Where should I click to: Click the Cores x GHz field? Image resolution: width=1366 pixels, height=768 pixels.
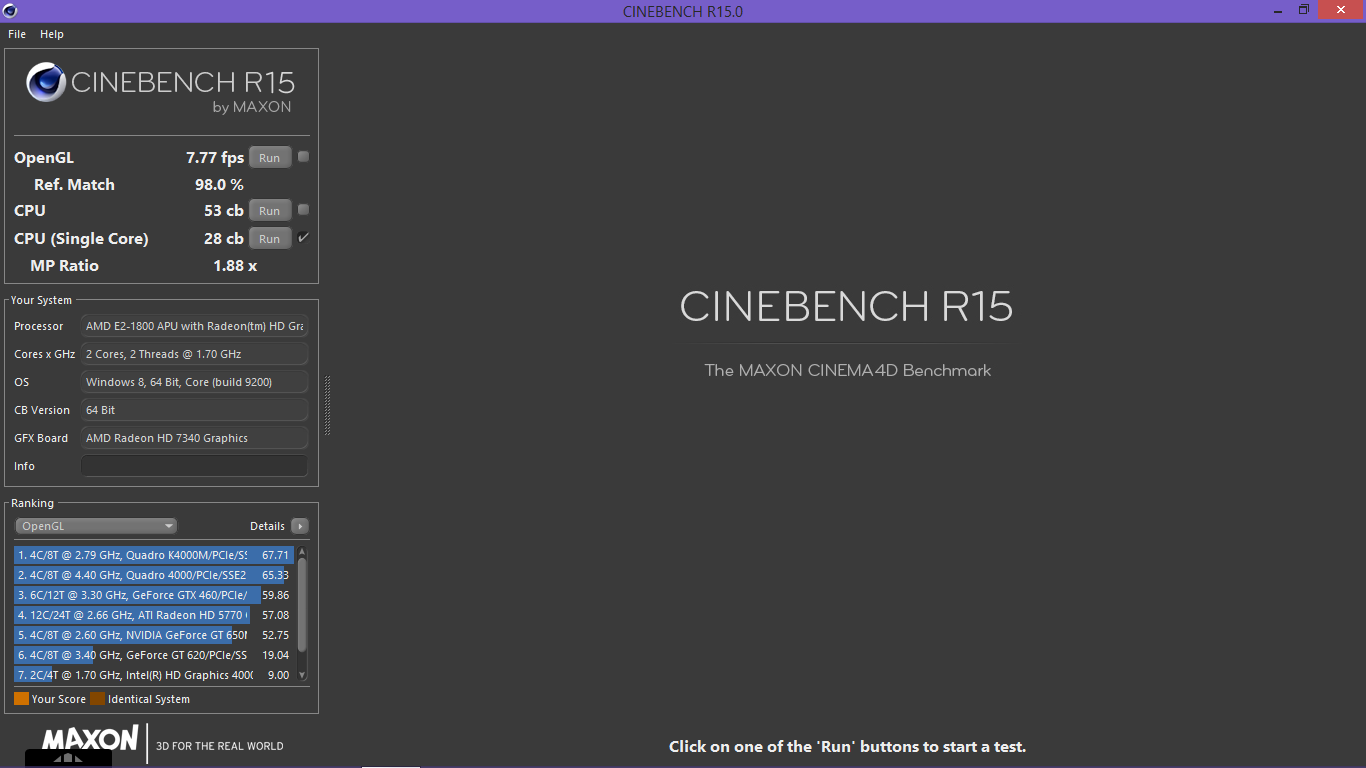pyautogui.click(x=194, y=354)
